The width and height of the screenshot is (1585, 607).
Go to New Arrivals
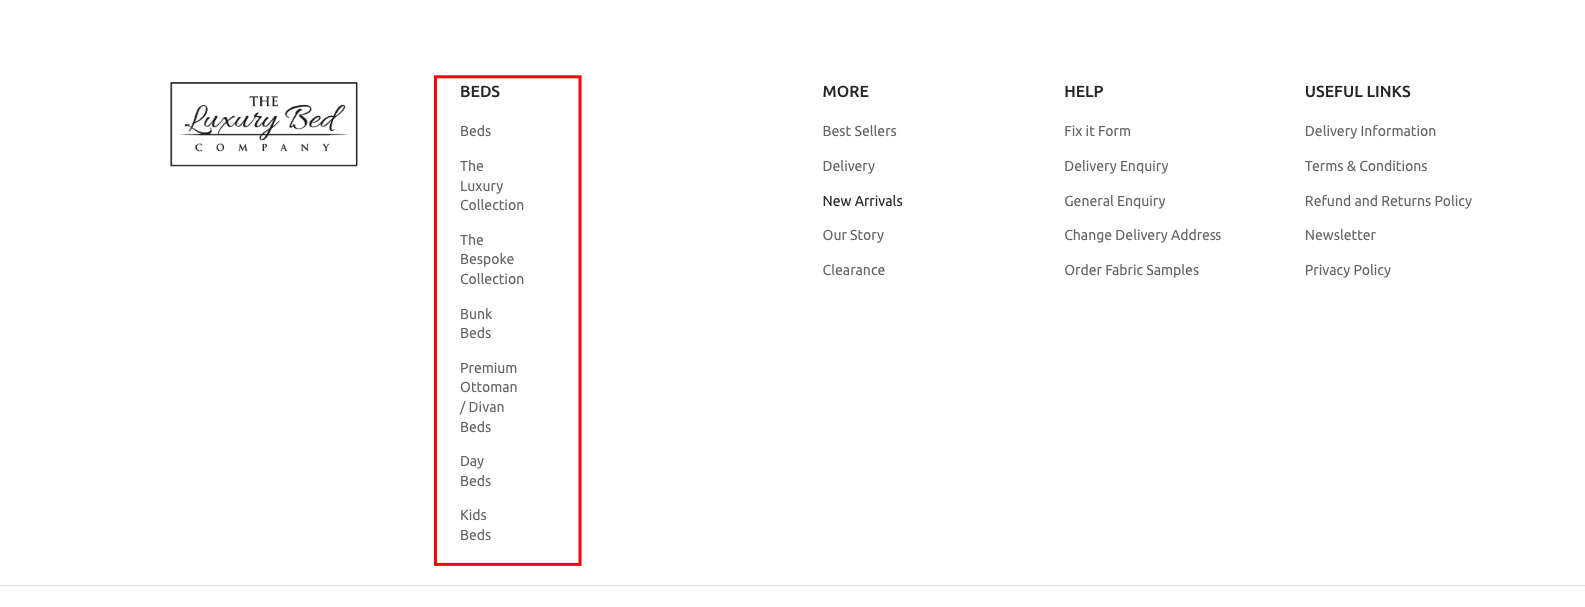click(x=862, y=201)
